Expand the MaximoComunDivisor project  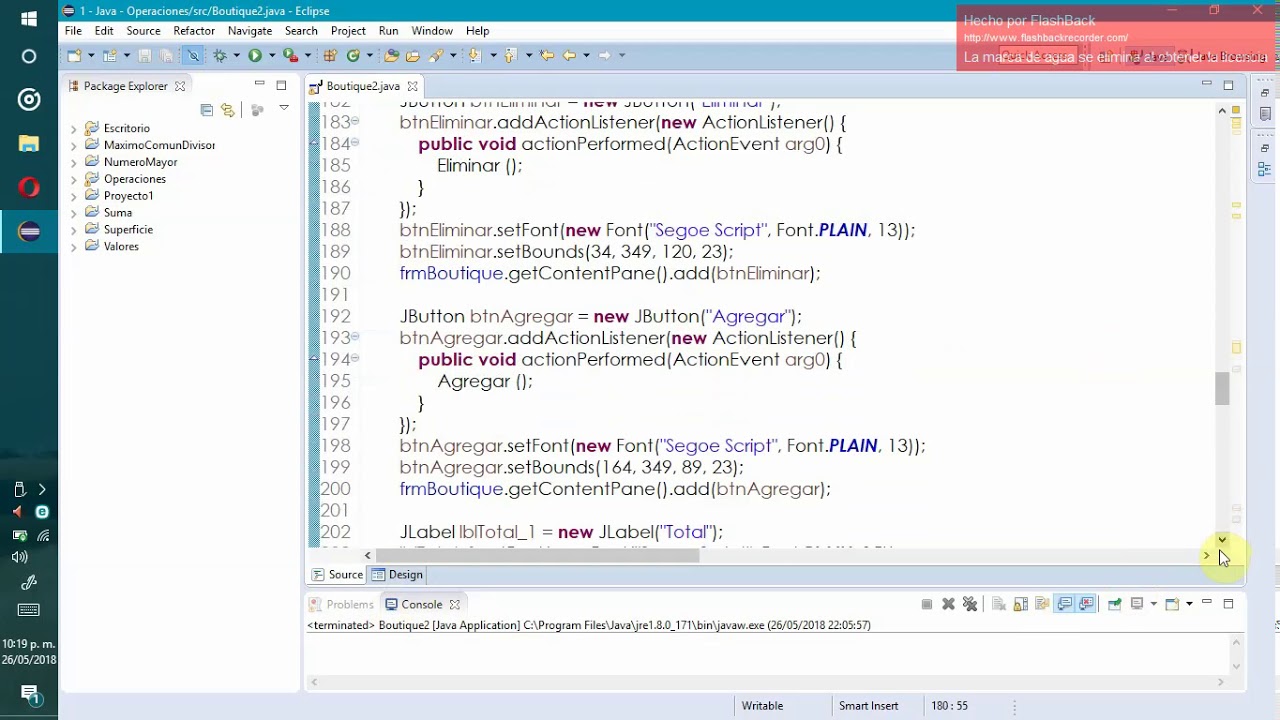(73, 146)
